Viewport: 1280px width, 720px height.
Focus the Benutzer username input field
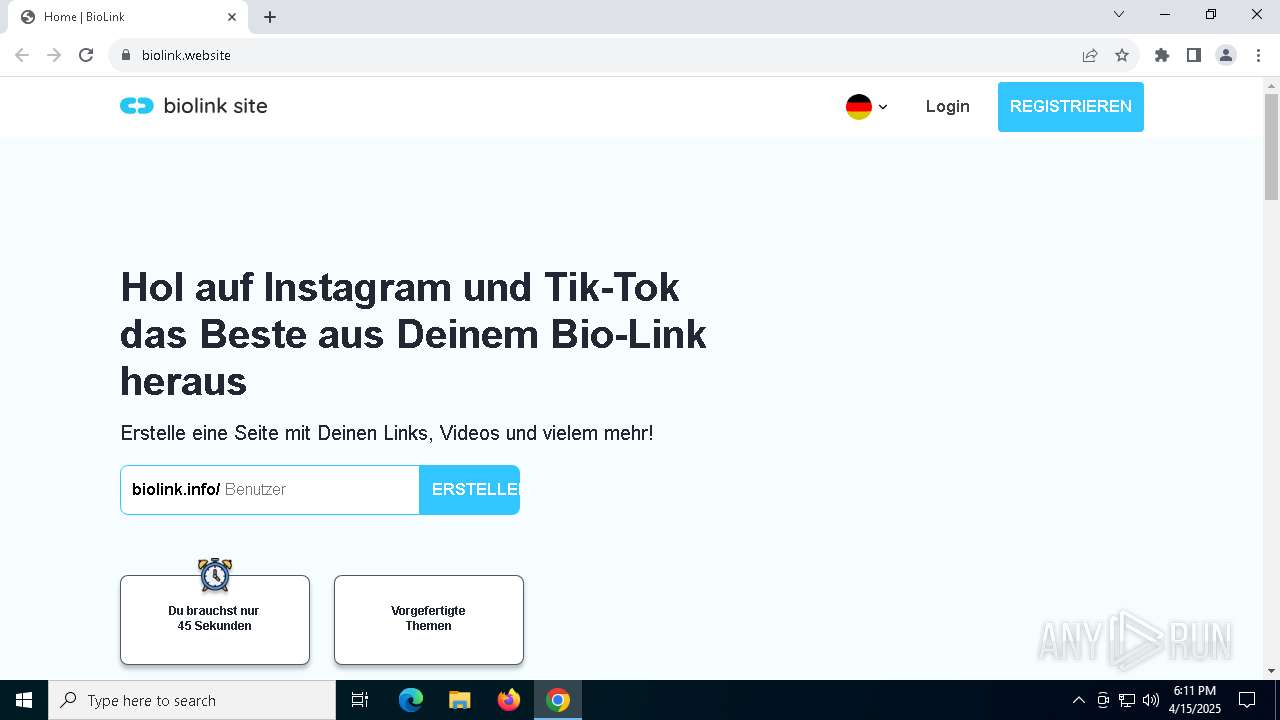(x=319, y=490)
